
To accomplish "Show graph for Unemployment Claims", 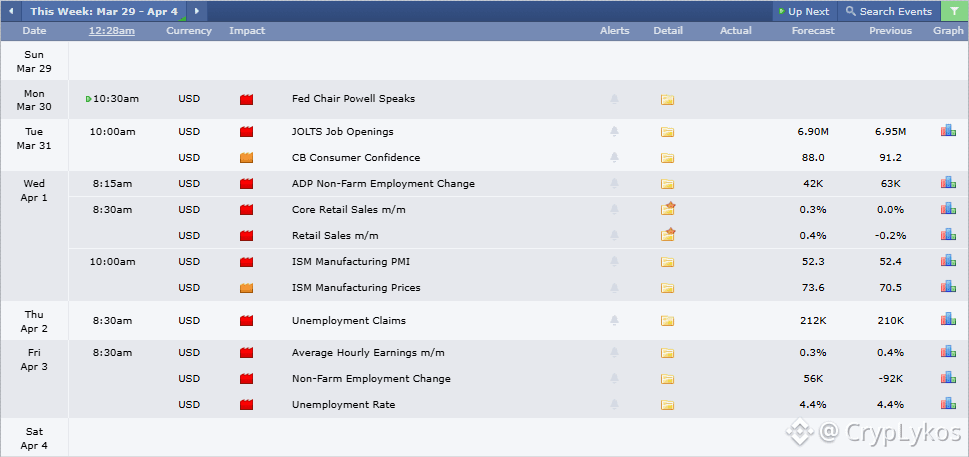I will (x=949, y=319).
